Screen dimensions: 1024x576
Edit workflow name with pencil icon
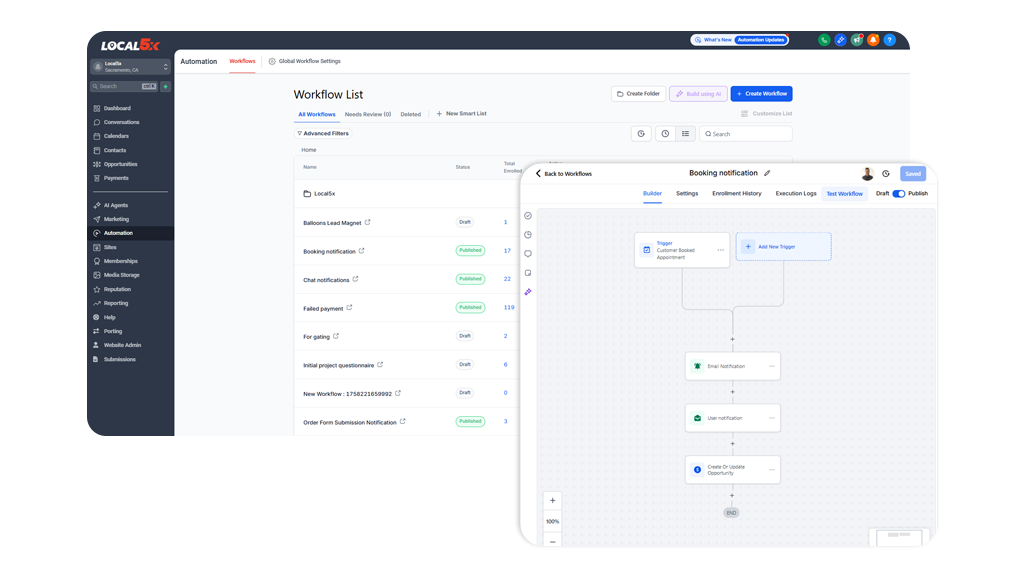tap(767, 174)
